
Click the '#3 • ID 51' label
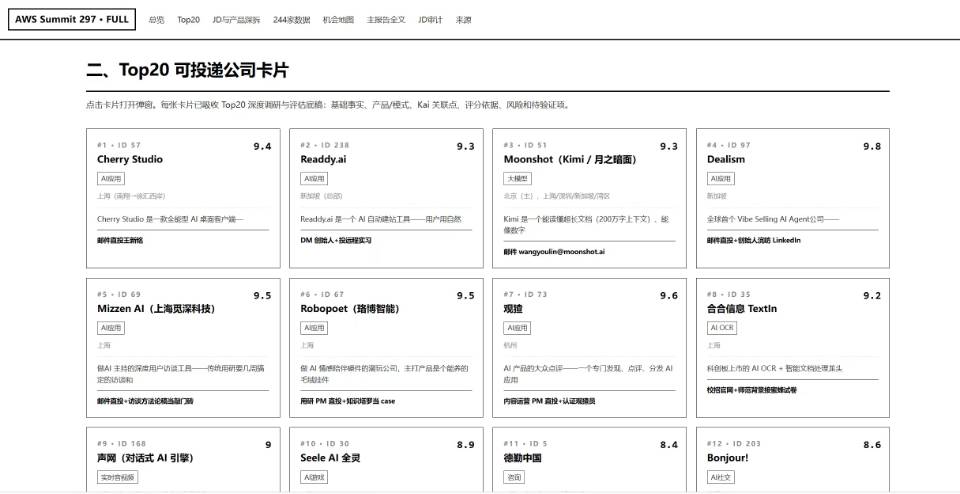(x=525, y=145)
